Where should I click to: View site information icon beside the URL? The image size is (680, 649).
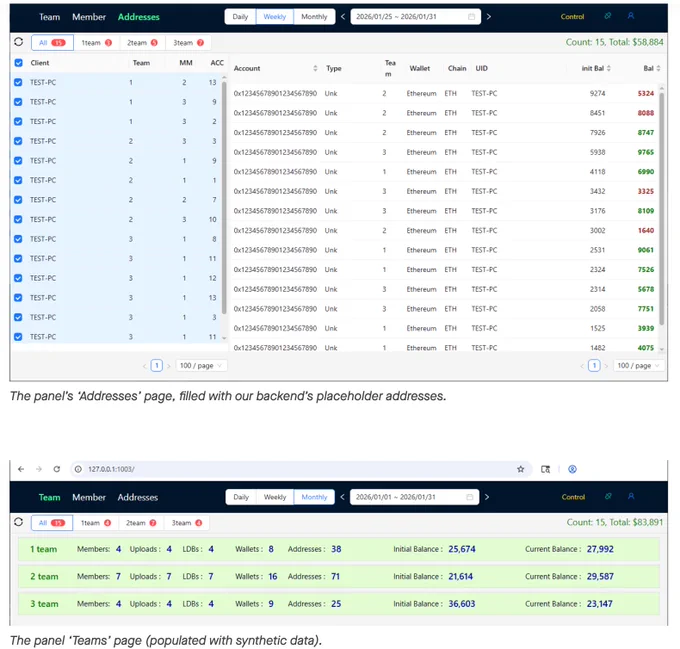tap(78, 469)
